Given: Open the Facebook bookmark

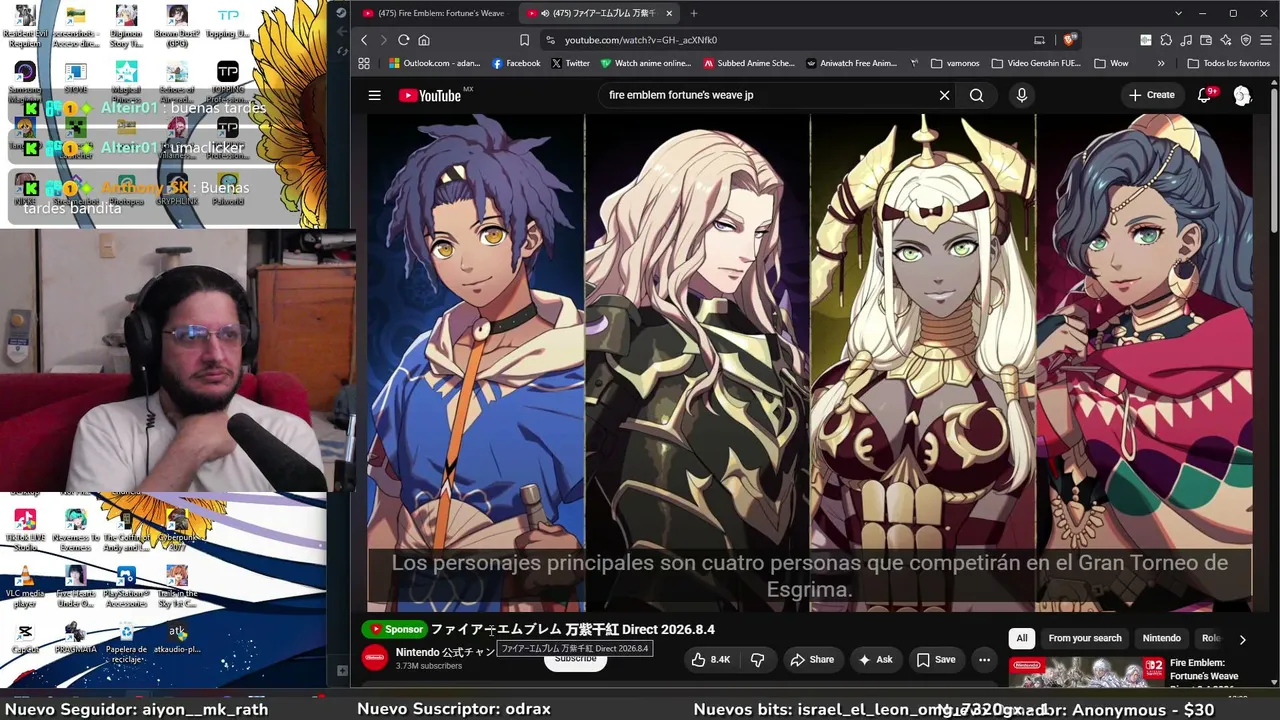Looking at the screenshot, I should coord(516,63).
